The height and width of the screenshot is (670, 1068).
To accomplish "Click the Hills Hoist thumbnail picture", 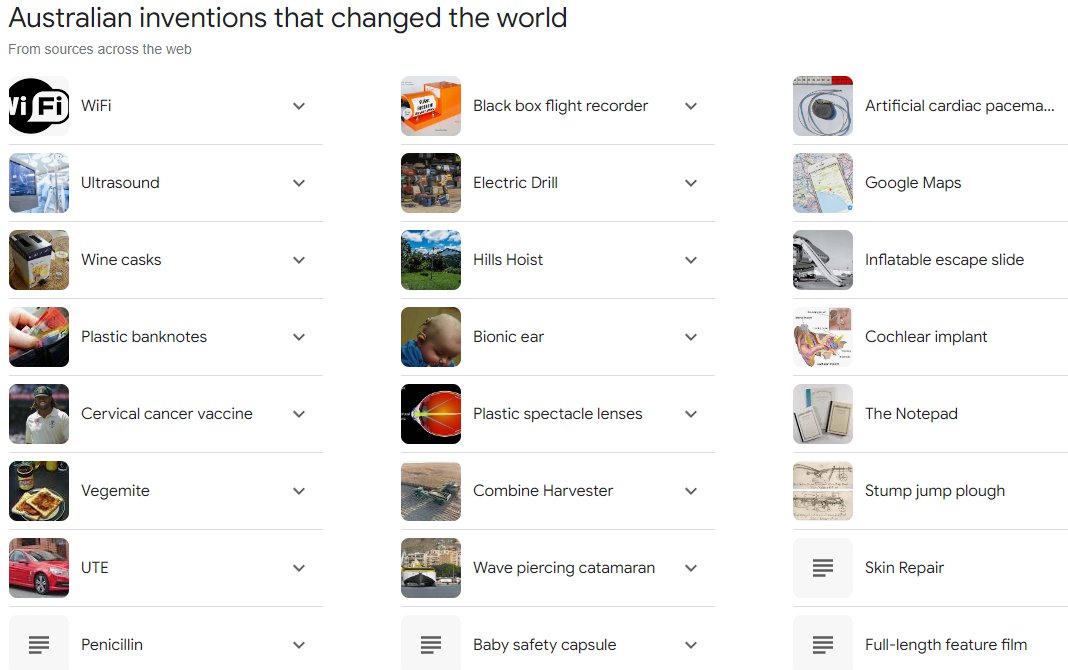I will tap(431, 260).
